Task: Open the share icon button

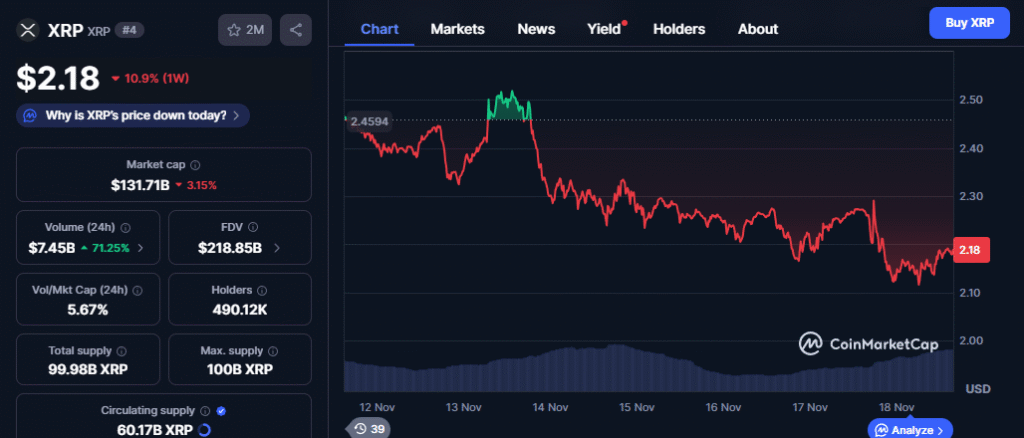Action: [x=296, y=30]
